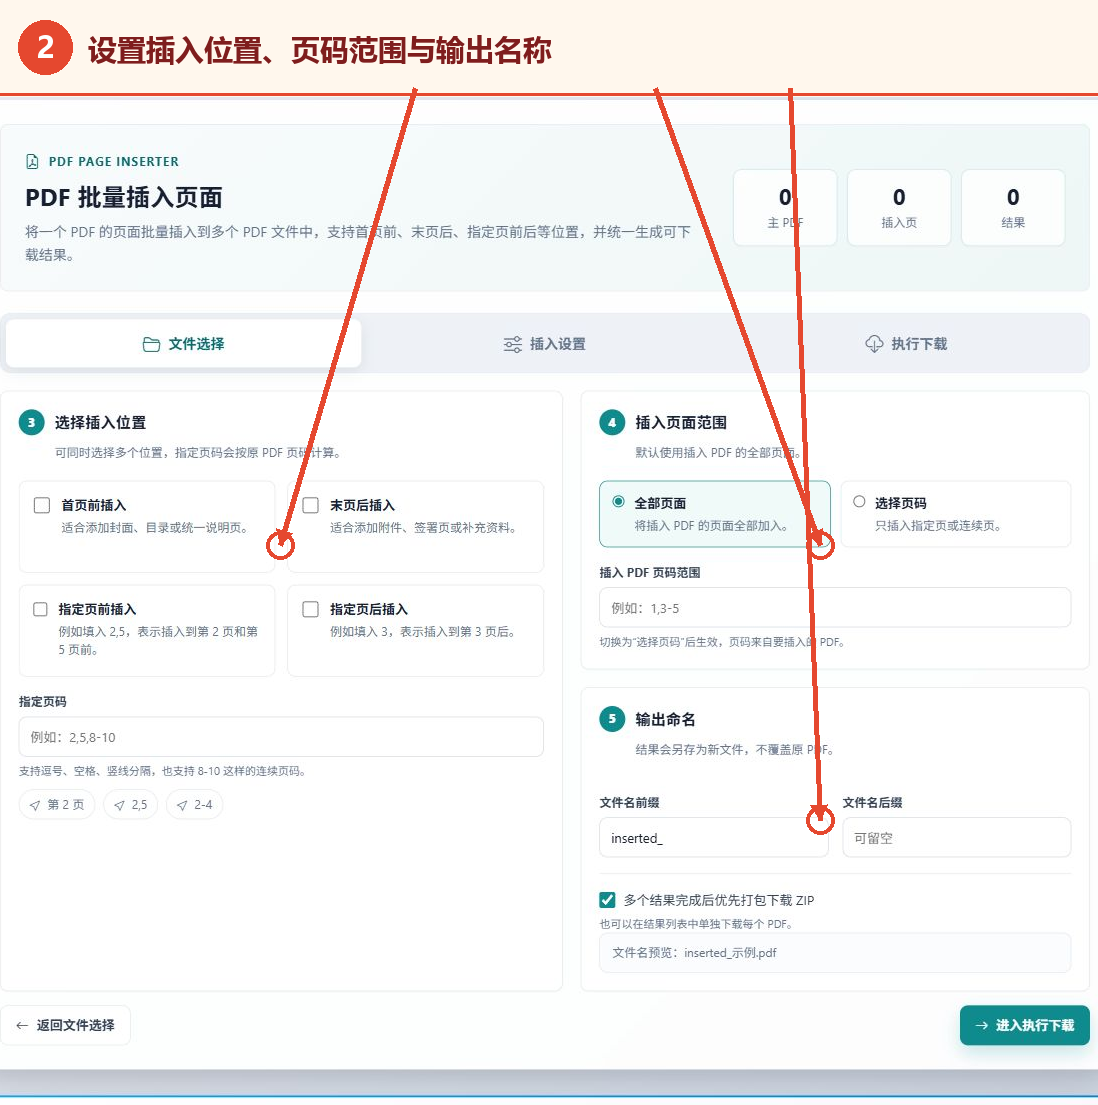Click the 文件名预览：inserted_示例.pdf text
The image size is (1098, 1105).
pos(694,953)
